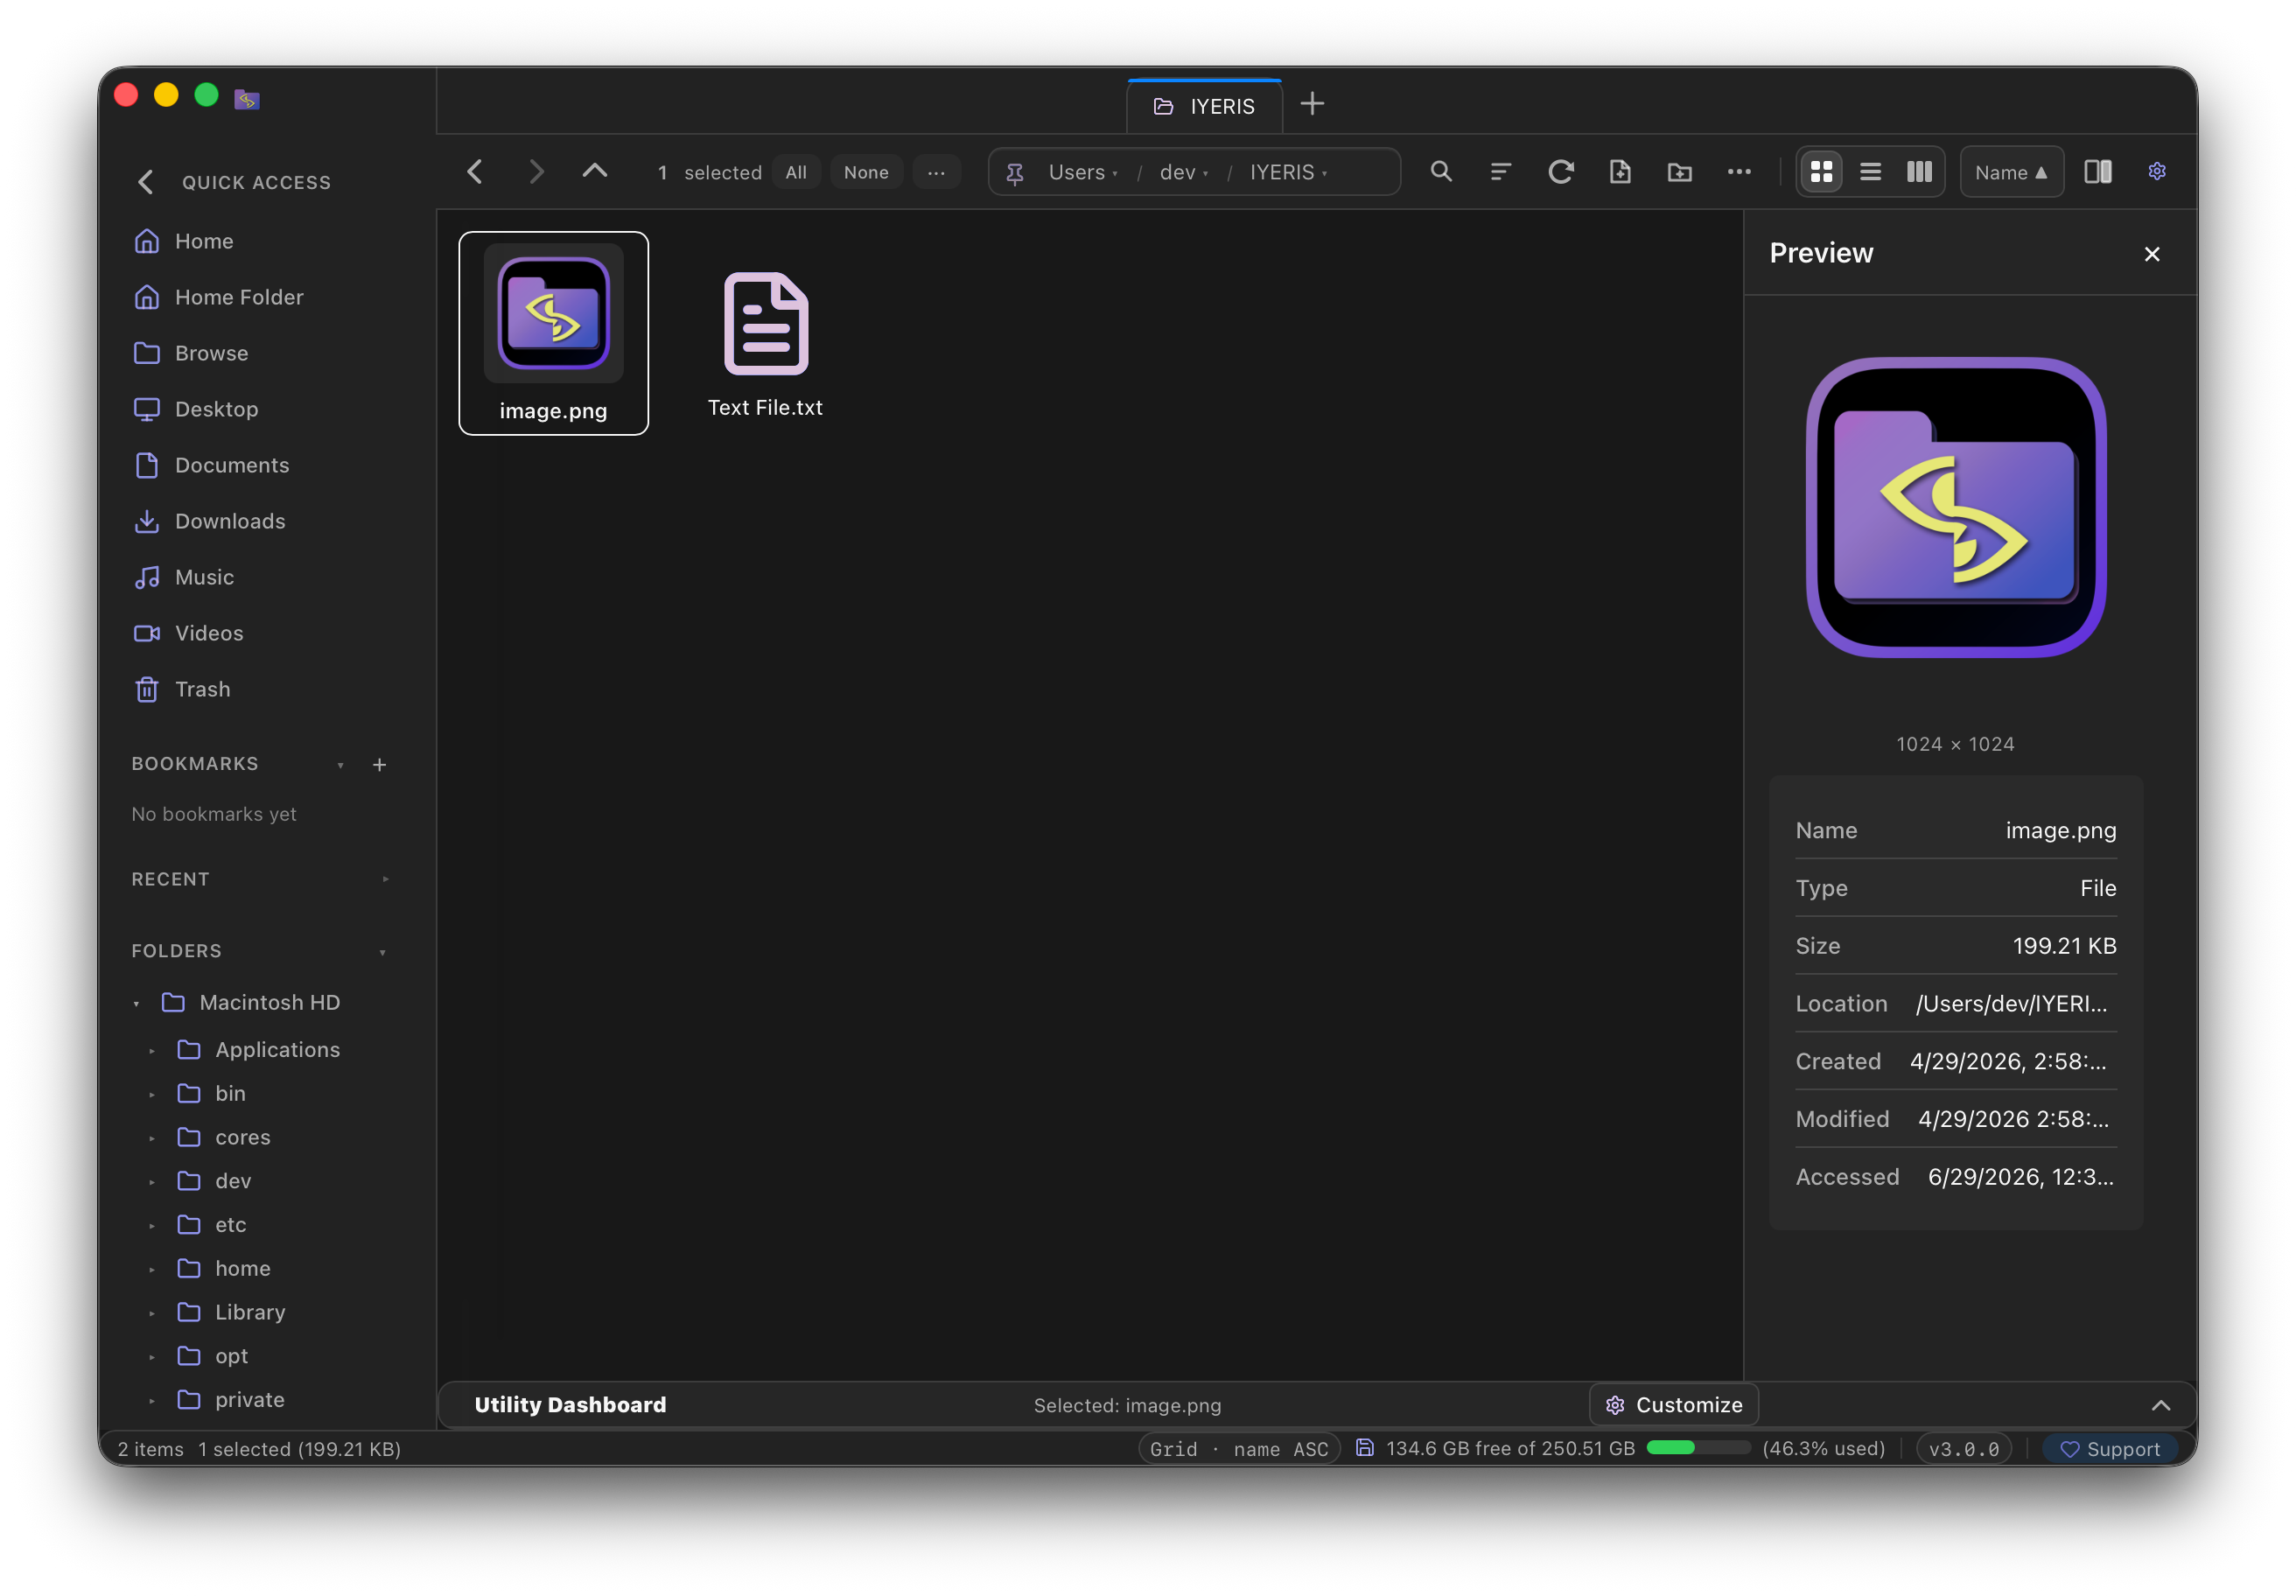Switch to column view

(x=1919, y=172)
